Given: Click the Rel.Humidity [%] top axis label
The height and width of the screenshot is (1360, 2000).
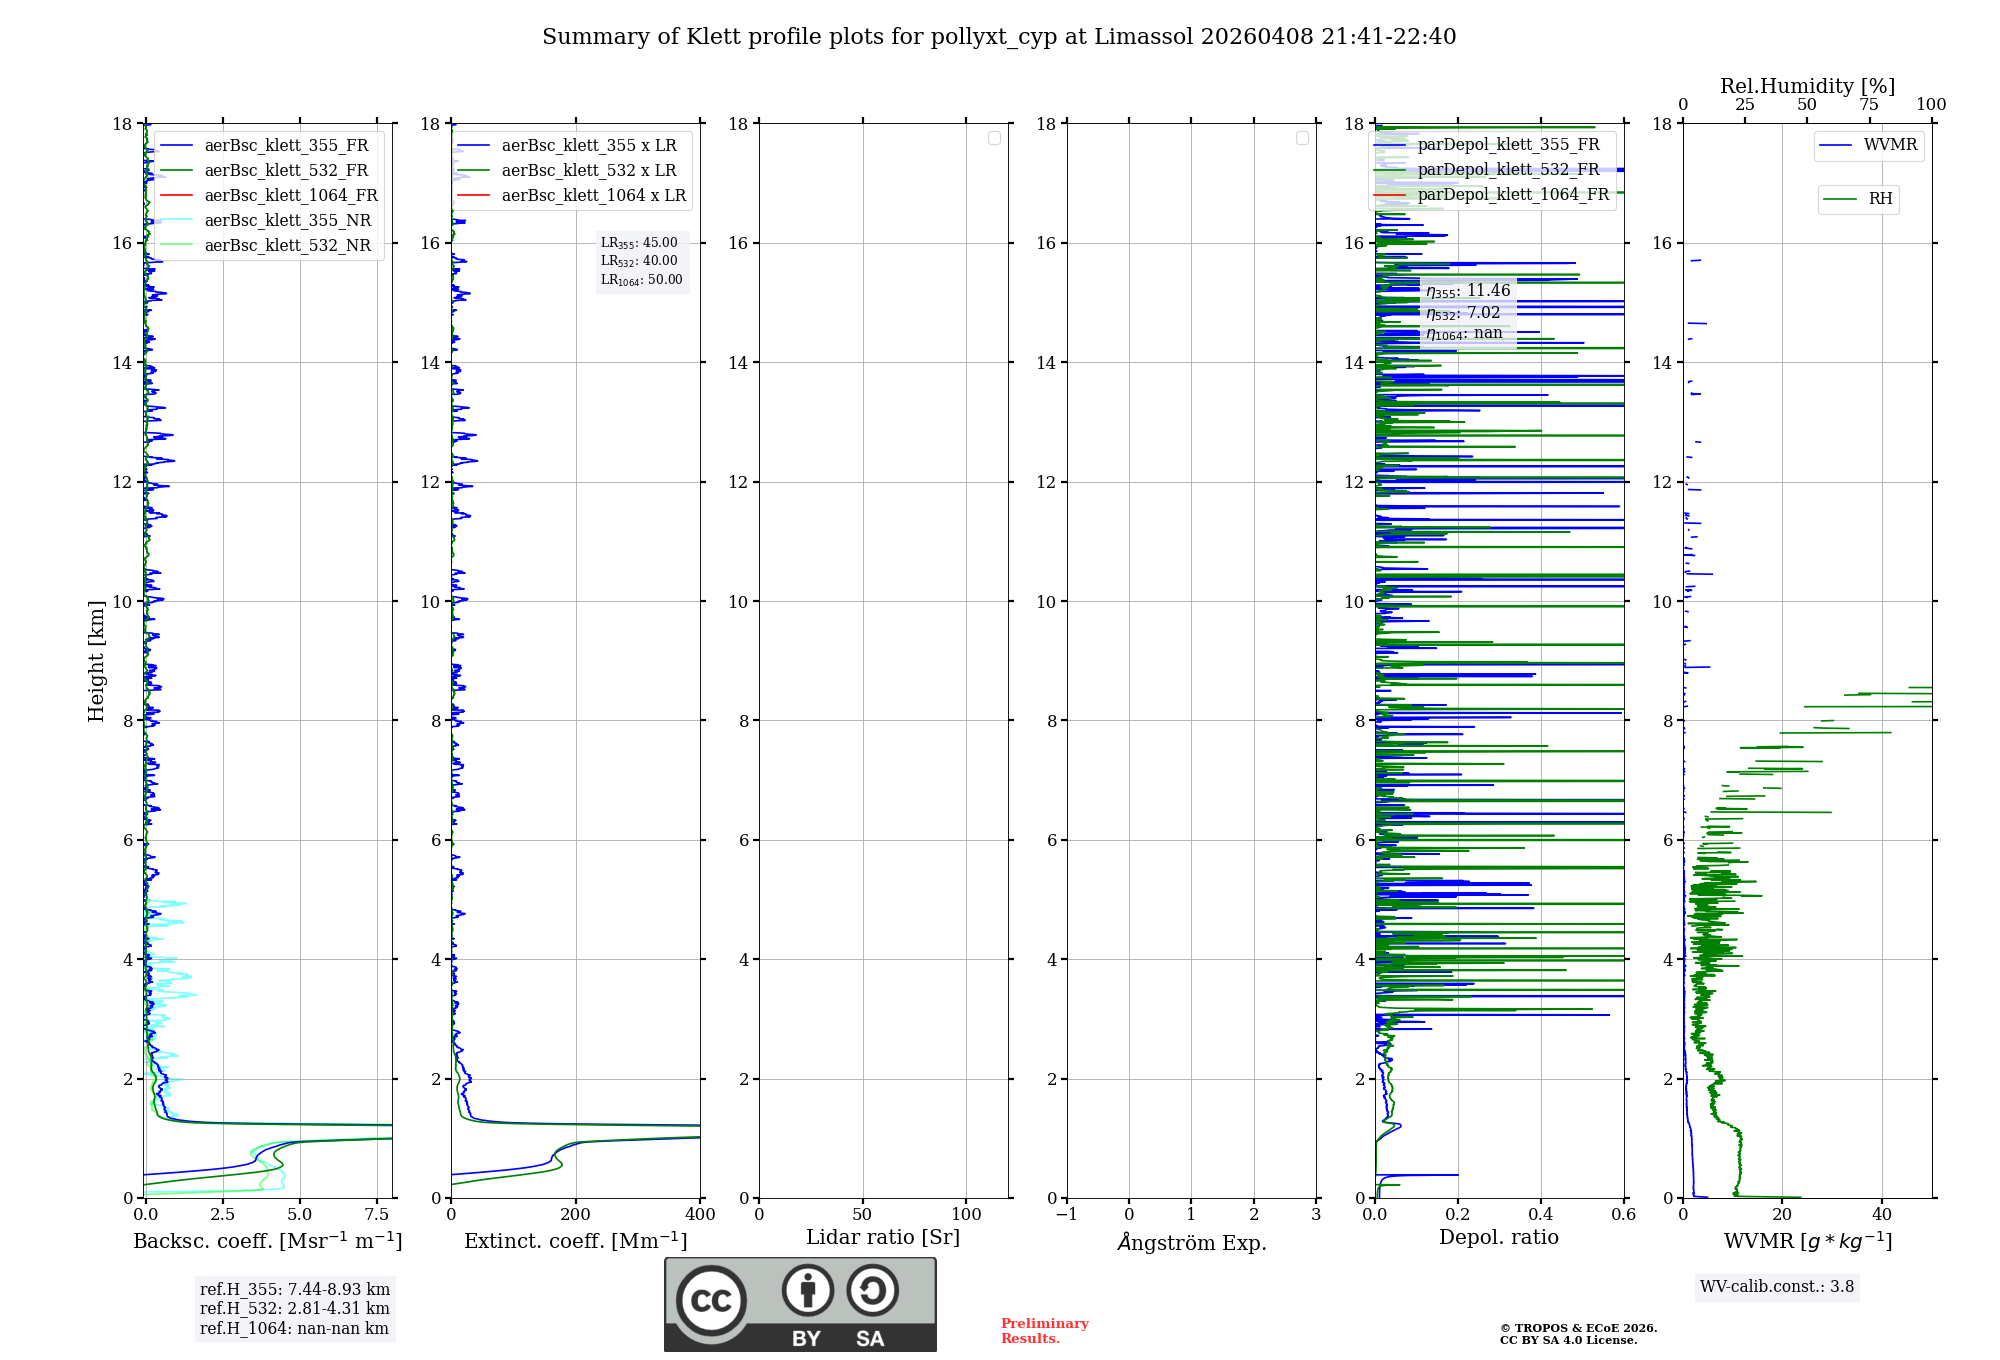Looking at the screenshot, I should pyautogui.click(x=1807, y=86).
